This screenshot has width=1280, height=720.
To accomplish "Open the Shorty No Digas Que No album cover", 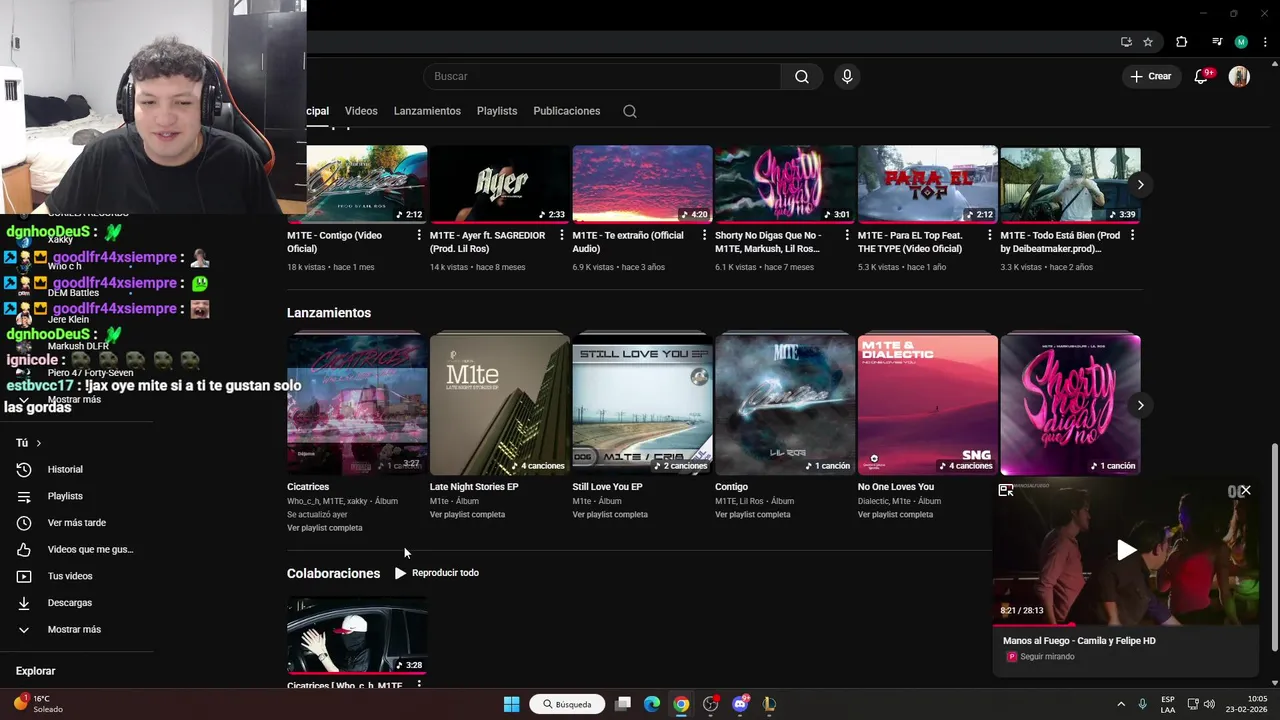I will coord(1070,405).
